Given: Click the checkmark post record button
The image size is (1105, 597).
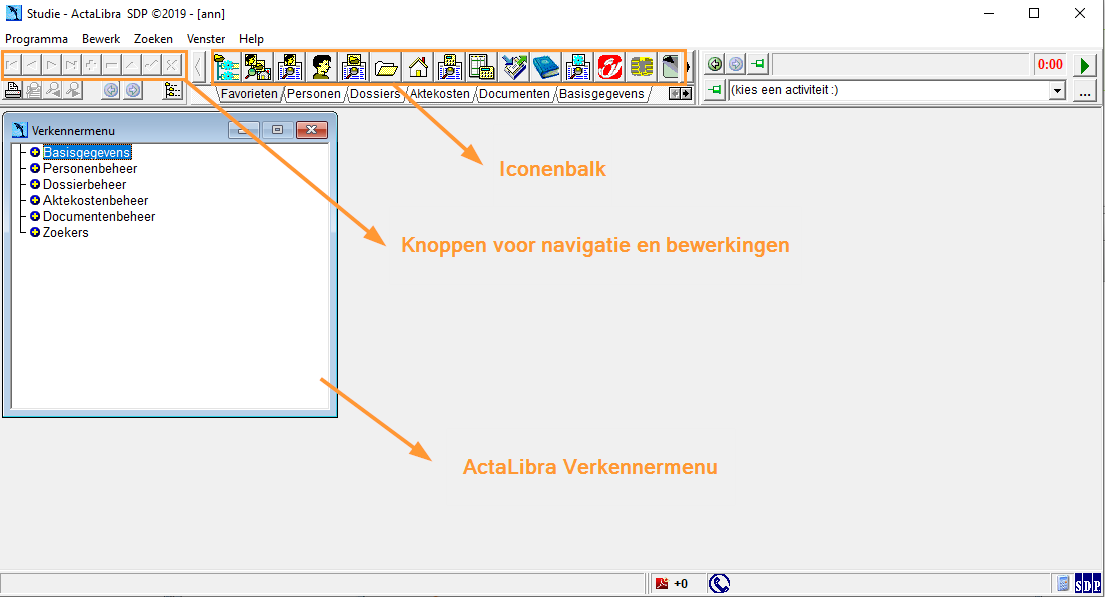Looking at the screenshot, I should (151, 65).
